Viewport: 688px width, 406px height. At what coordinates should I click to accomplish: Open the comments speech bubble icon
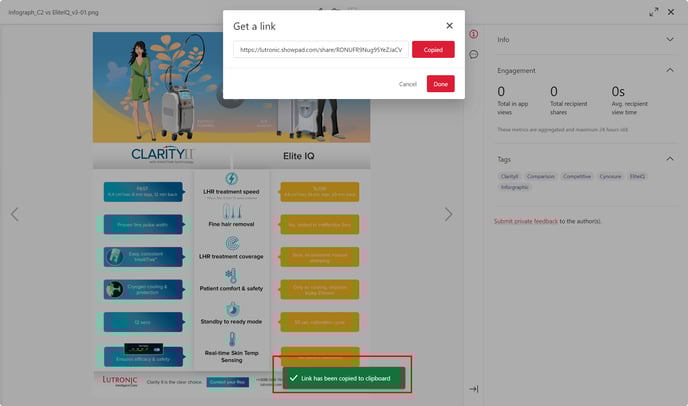coord(473,55)
